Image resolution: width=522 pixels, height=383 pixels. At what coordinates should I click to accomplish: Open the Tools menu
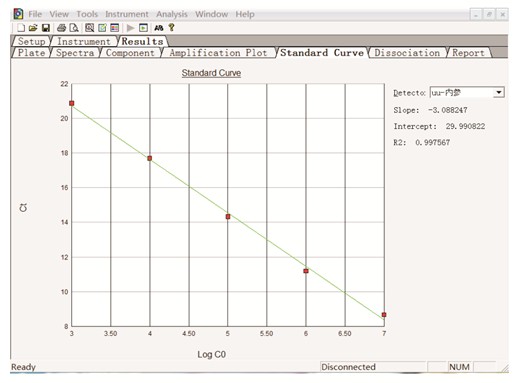[87, 14]
